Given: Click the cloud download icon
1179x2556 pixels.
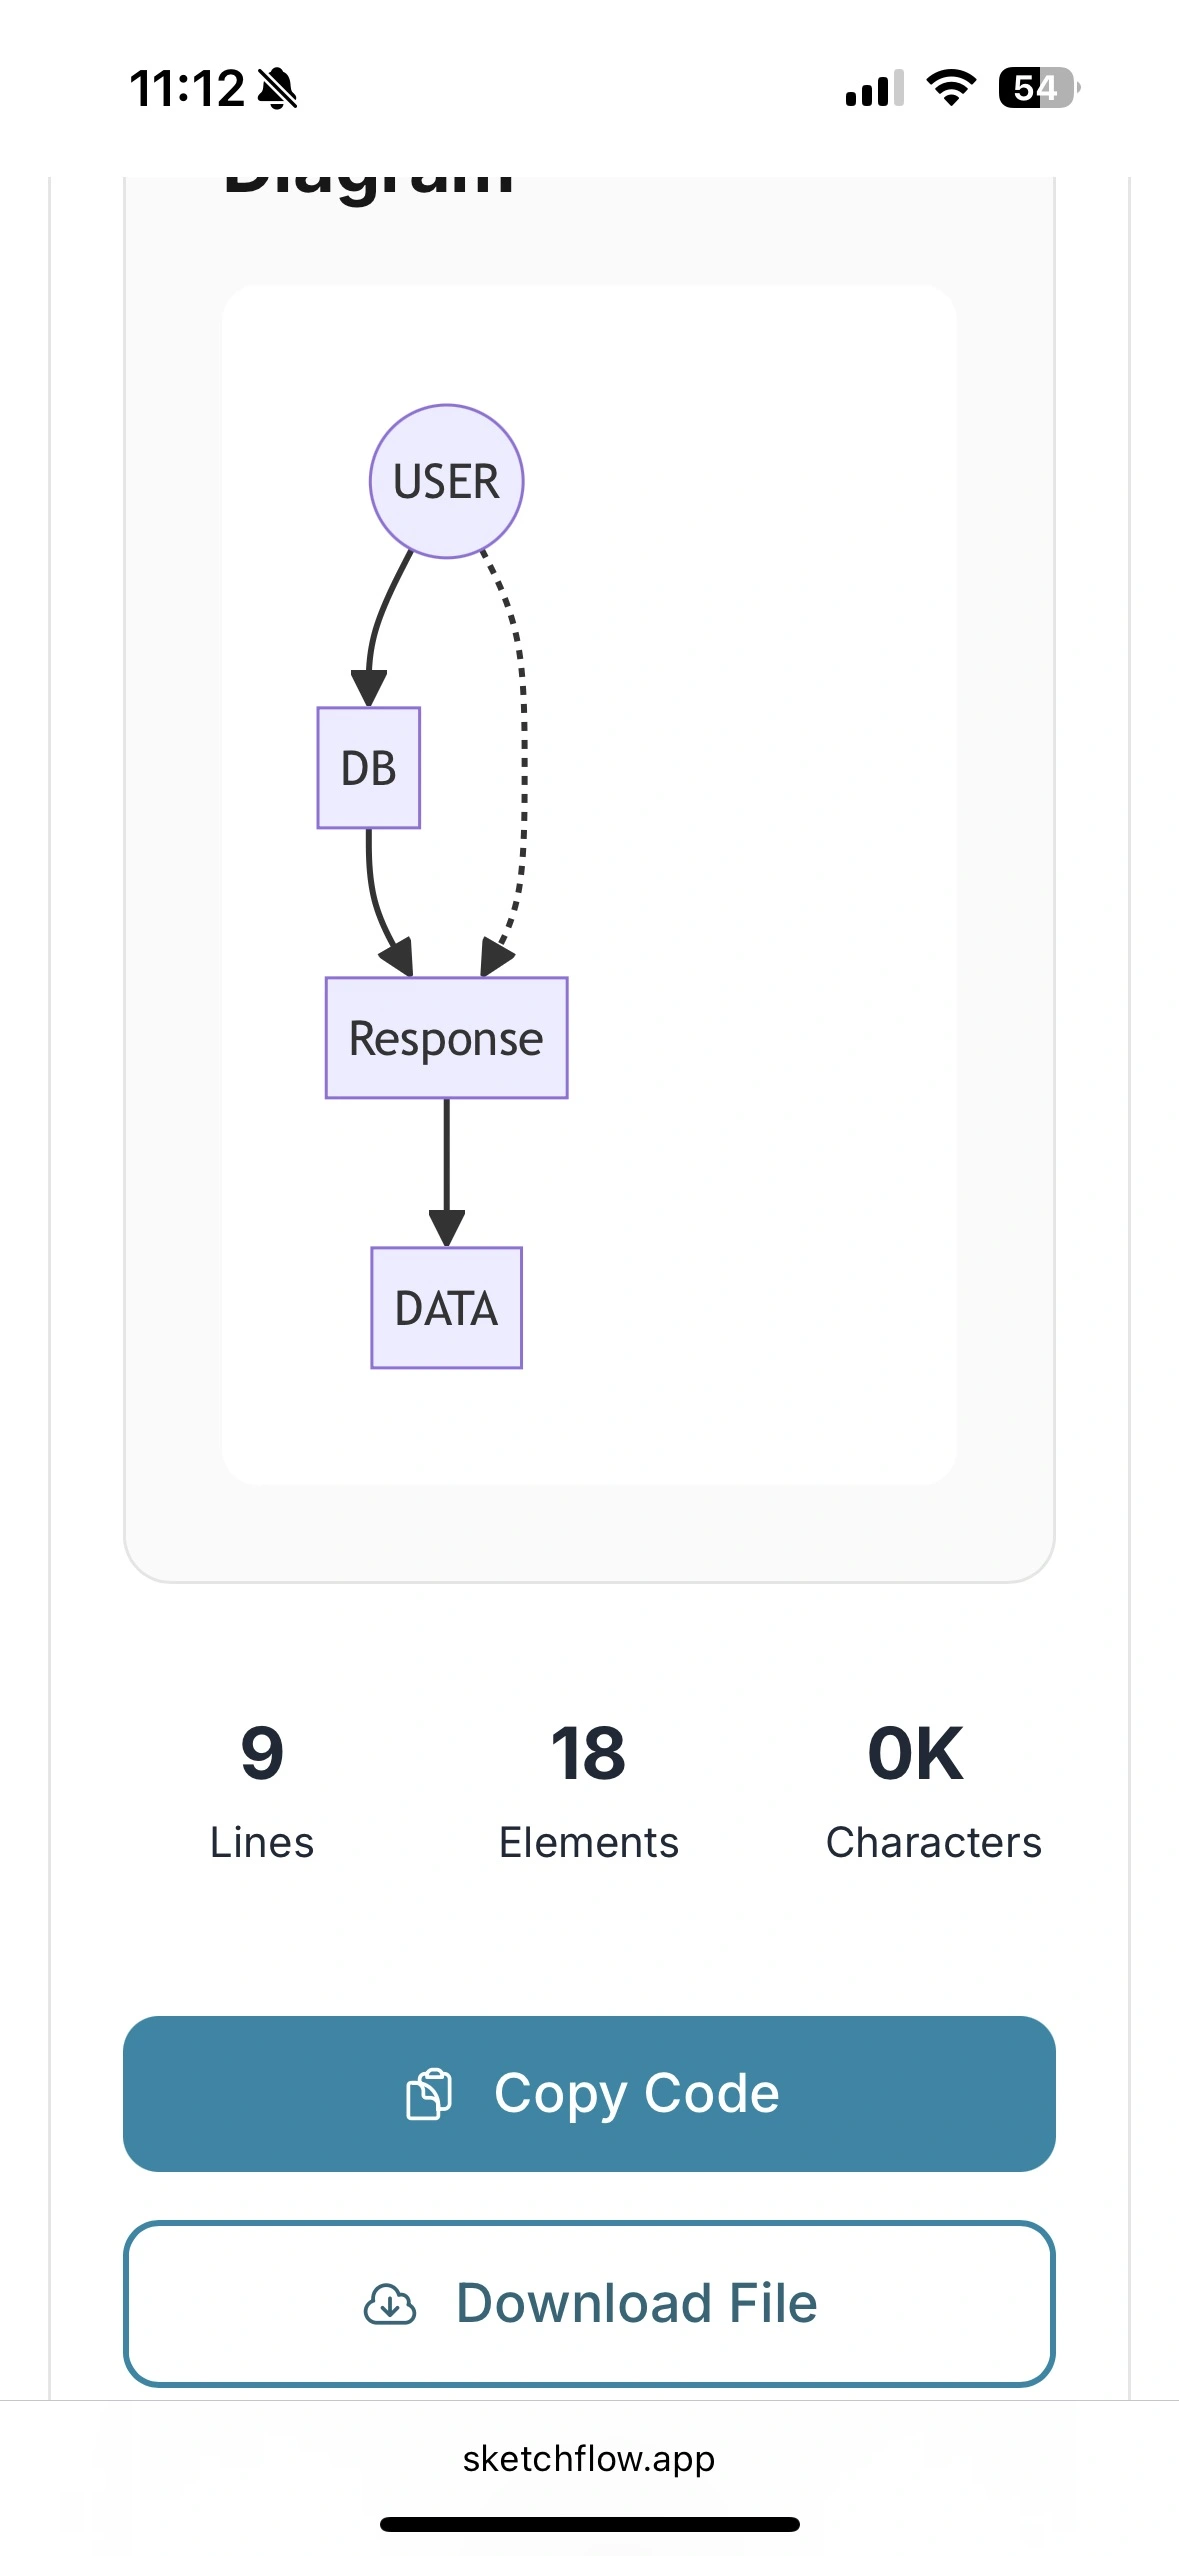Looking at the screenshot, I should pos(390,2302).
